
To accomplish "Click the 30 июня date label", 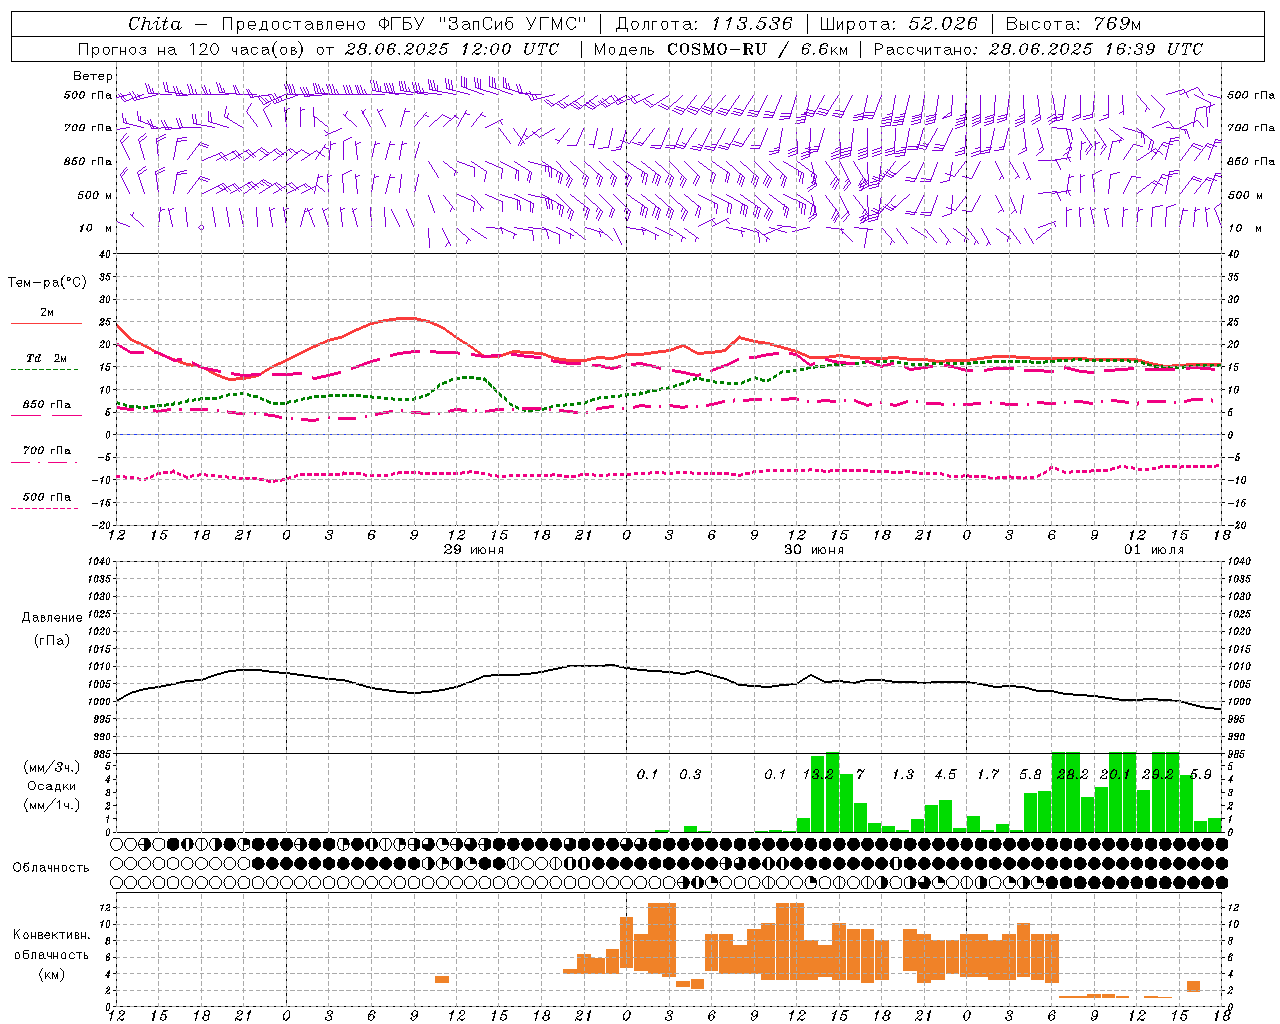I will pyautogui.click(x=814, y=550).
